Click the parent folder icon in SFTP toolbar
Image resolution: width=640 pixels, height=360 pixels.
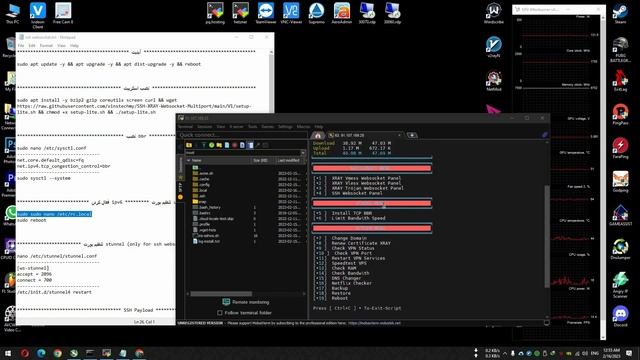point(189,145)
